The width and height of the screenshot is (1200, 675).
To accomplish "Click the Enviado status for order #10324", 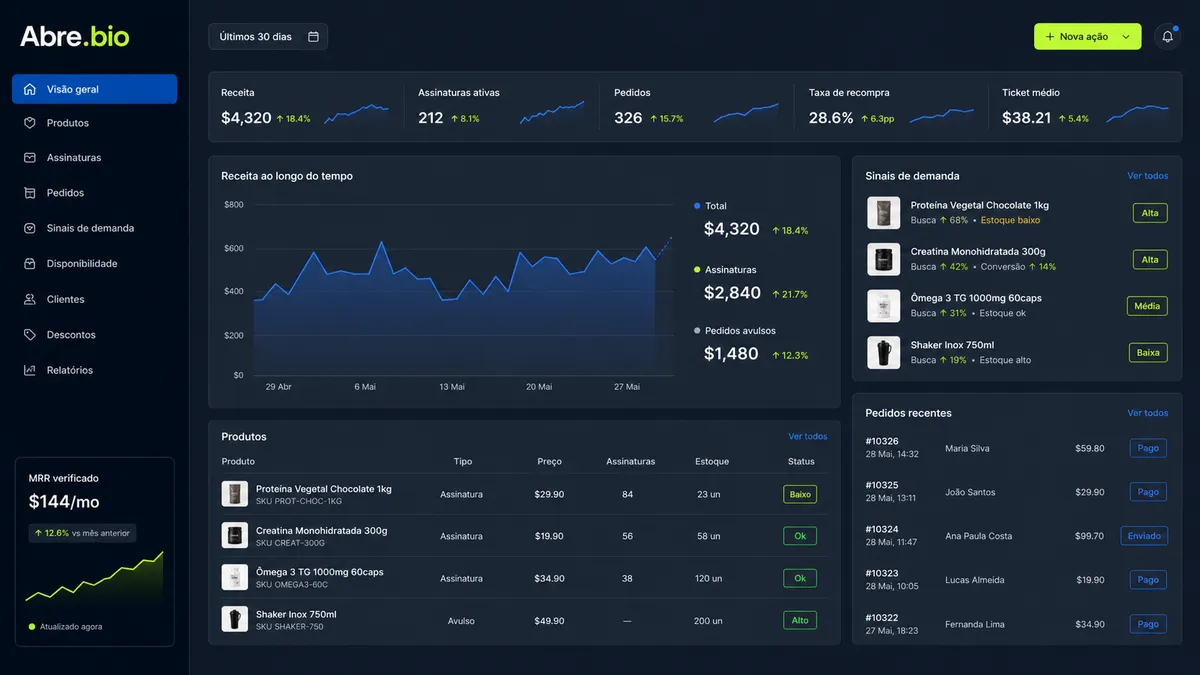I will point(1144,536).
